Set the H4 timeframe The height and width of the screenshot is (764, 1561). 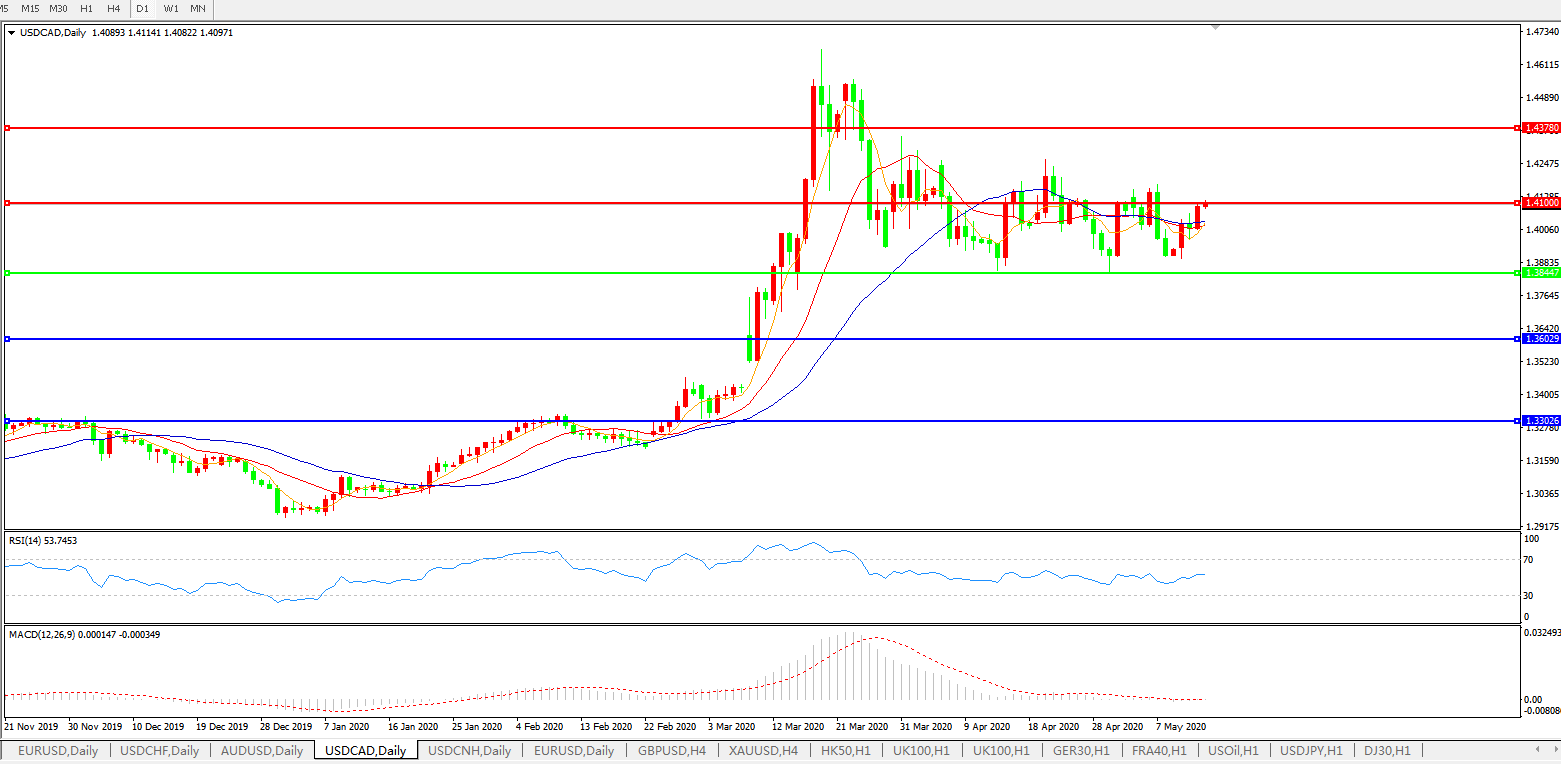pyautogui.click(x=113, y=8)
